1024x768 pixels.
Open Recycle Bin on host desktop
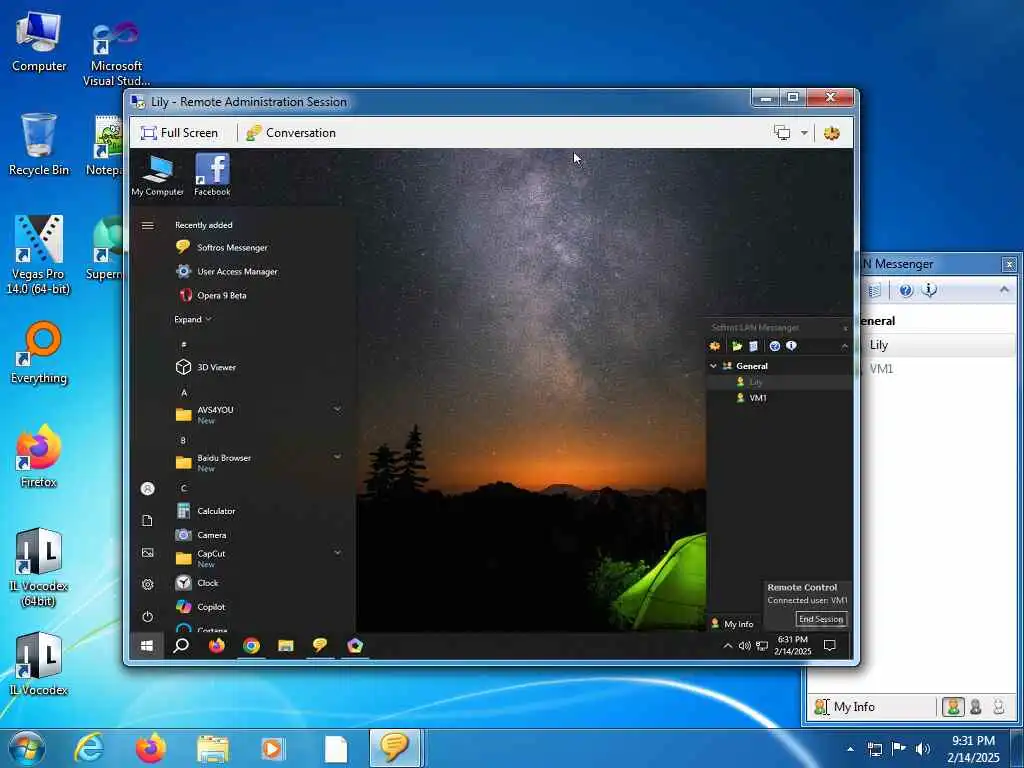[x=39, y=144]
